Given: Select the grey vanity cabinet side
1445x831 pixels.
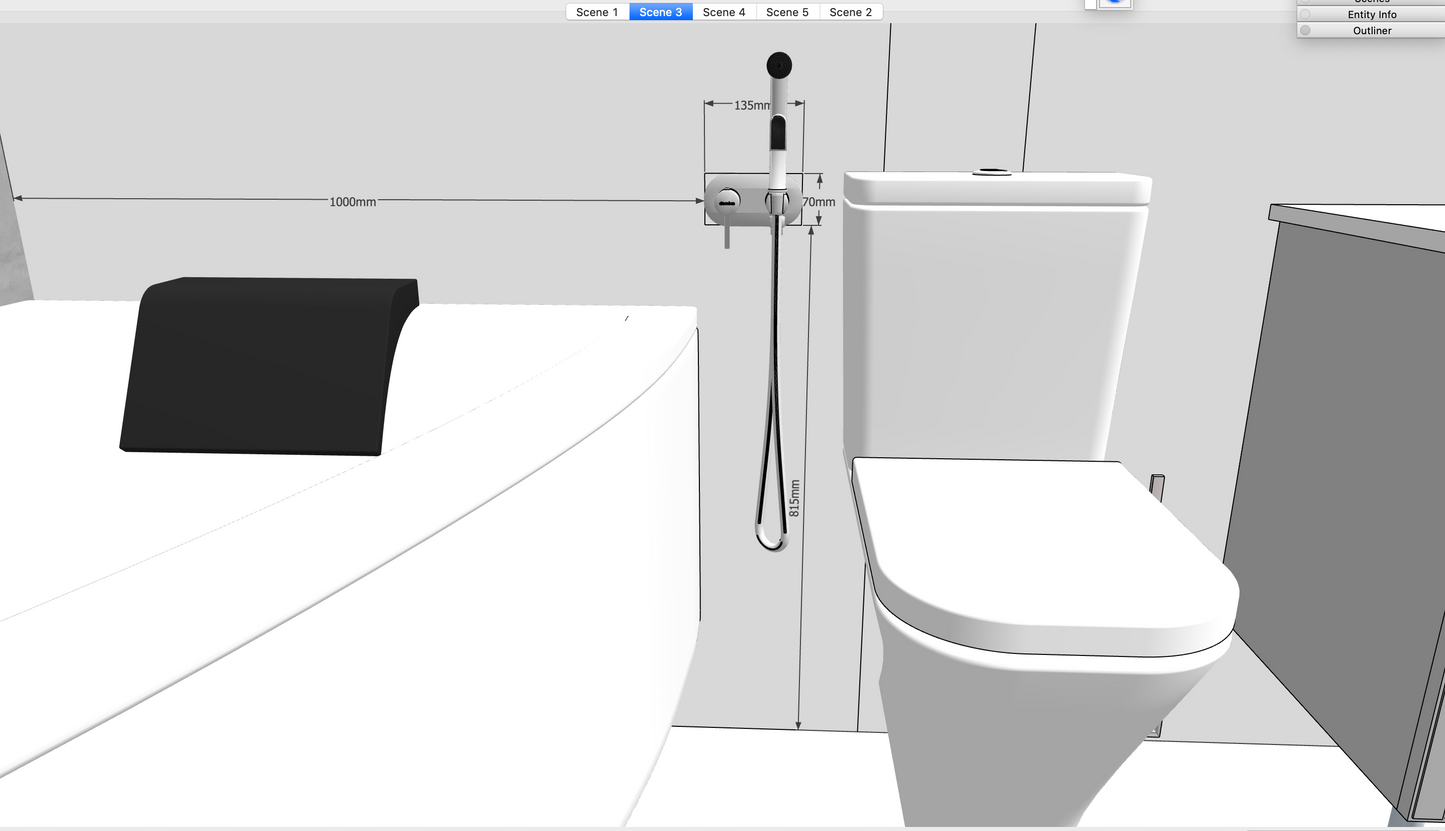Looking at the screenshot, I should click(1330, 500).
